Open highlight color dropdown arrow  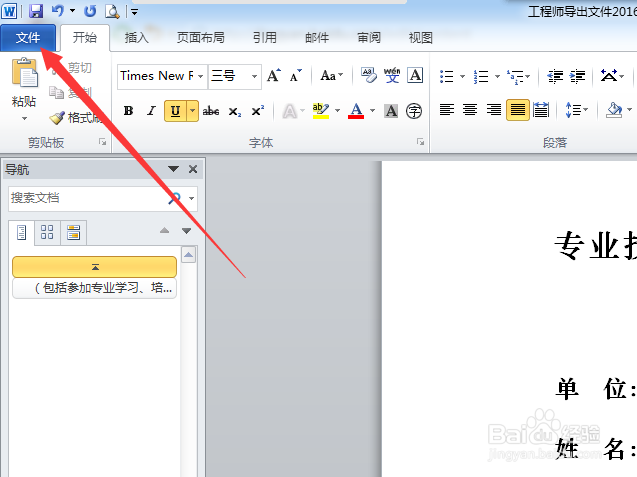coord(338,111)
